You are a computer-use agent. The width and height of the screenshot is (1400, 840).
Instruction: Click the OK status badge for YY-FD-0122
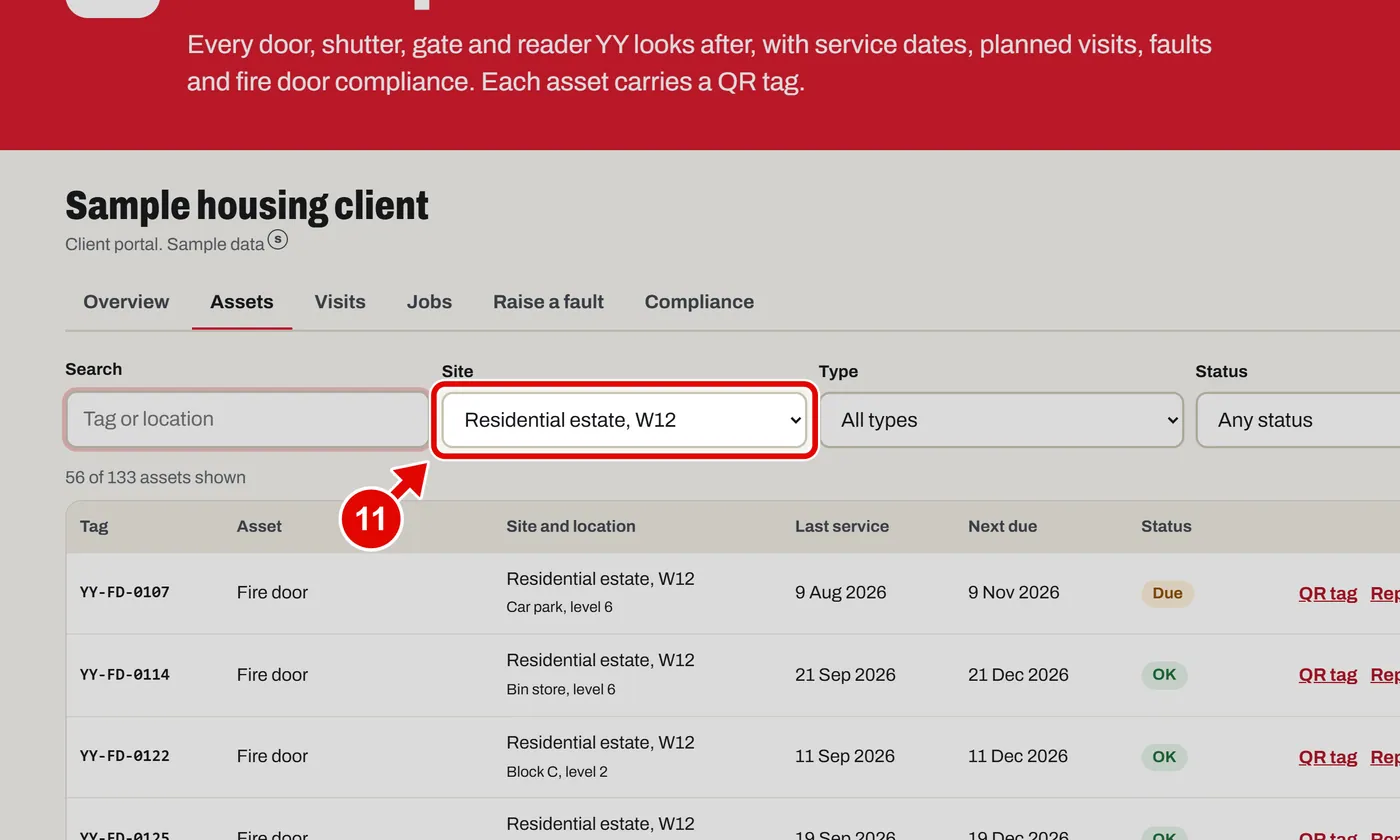click(x=1164, y=757)
